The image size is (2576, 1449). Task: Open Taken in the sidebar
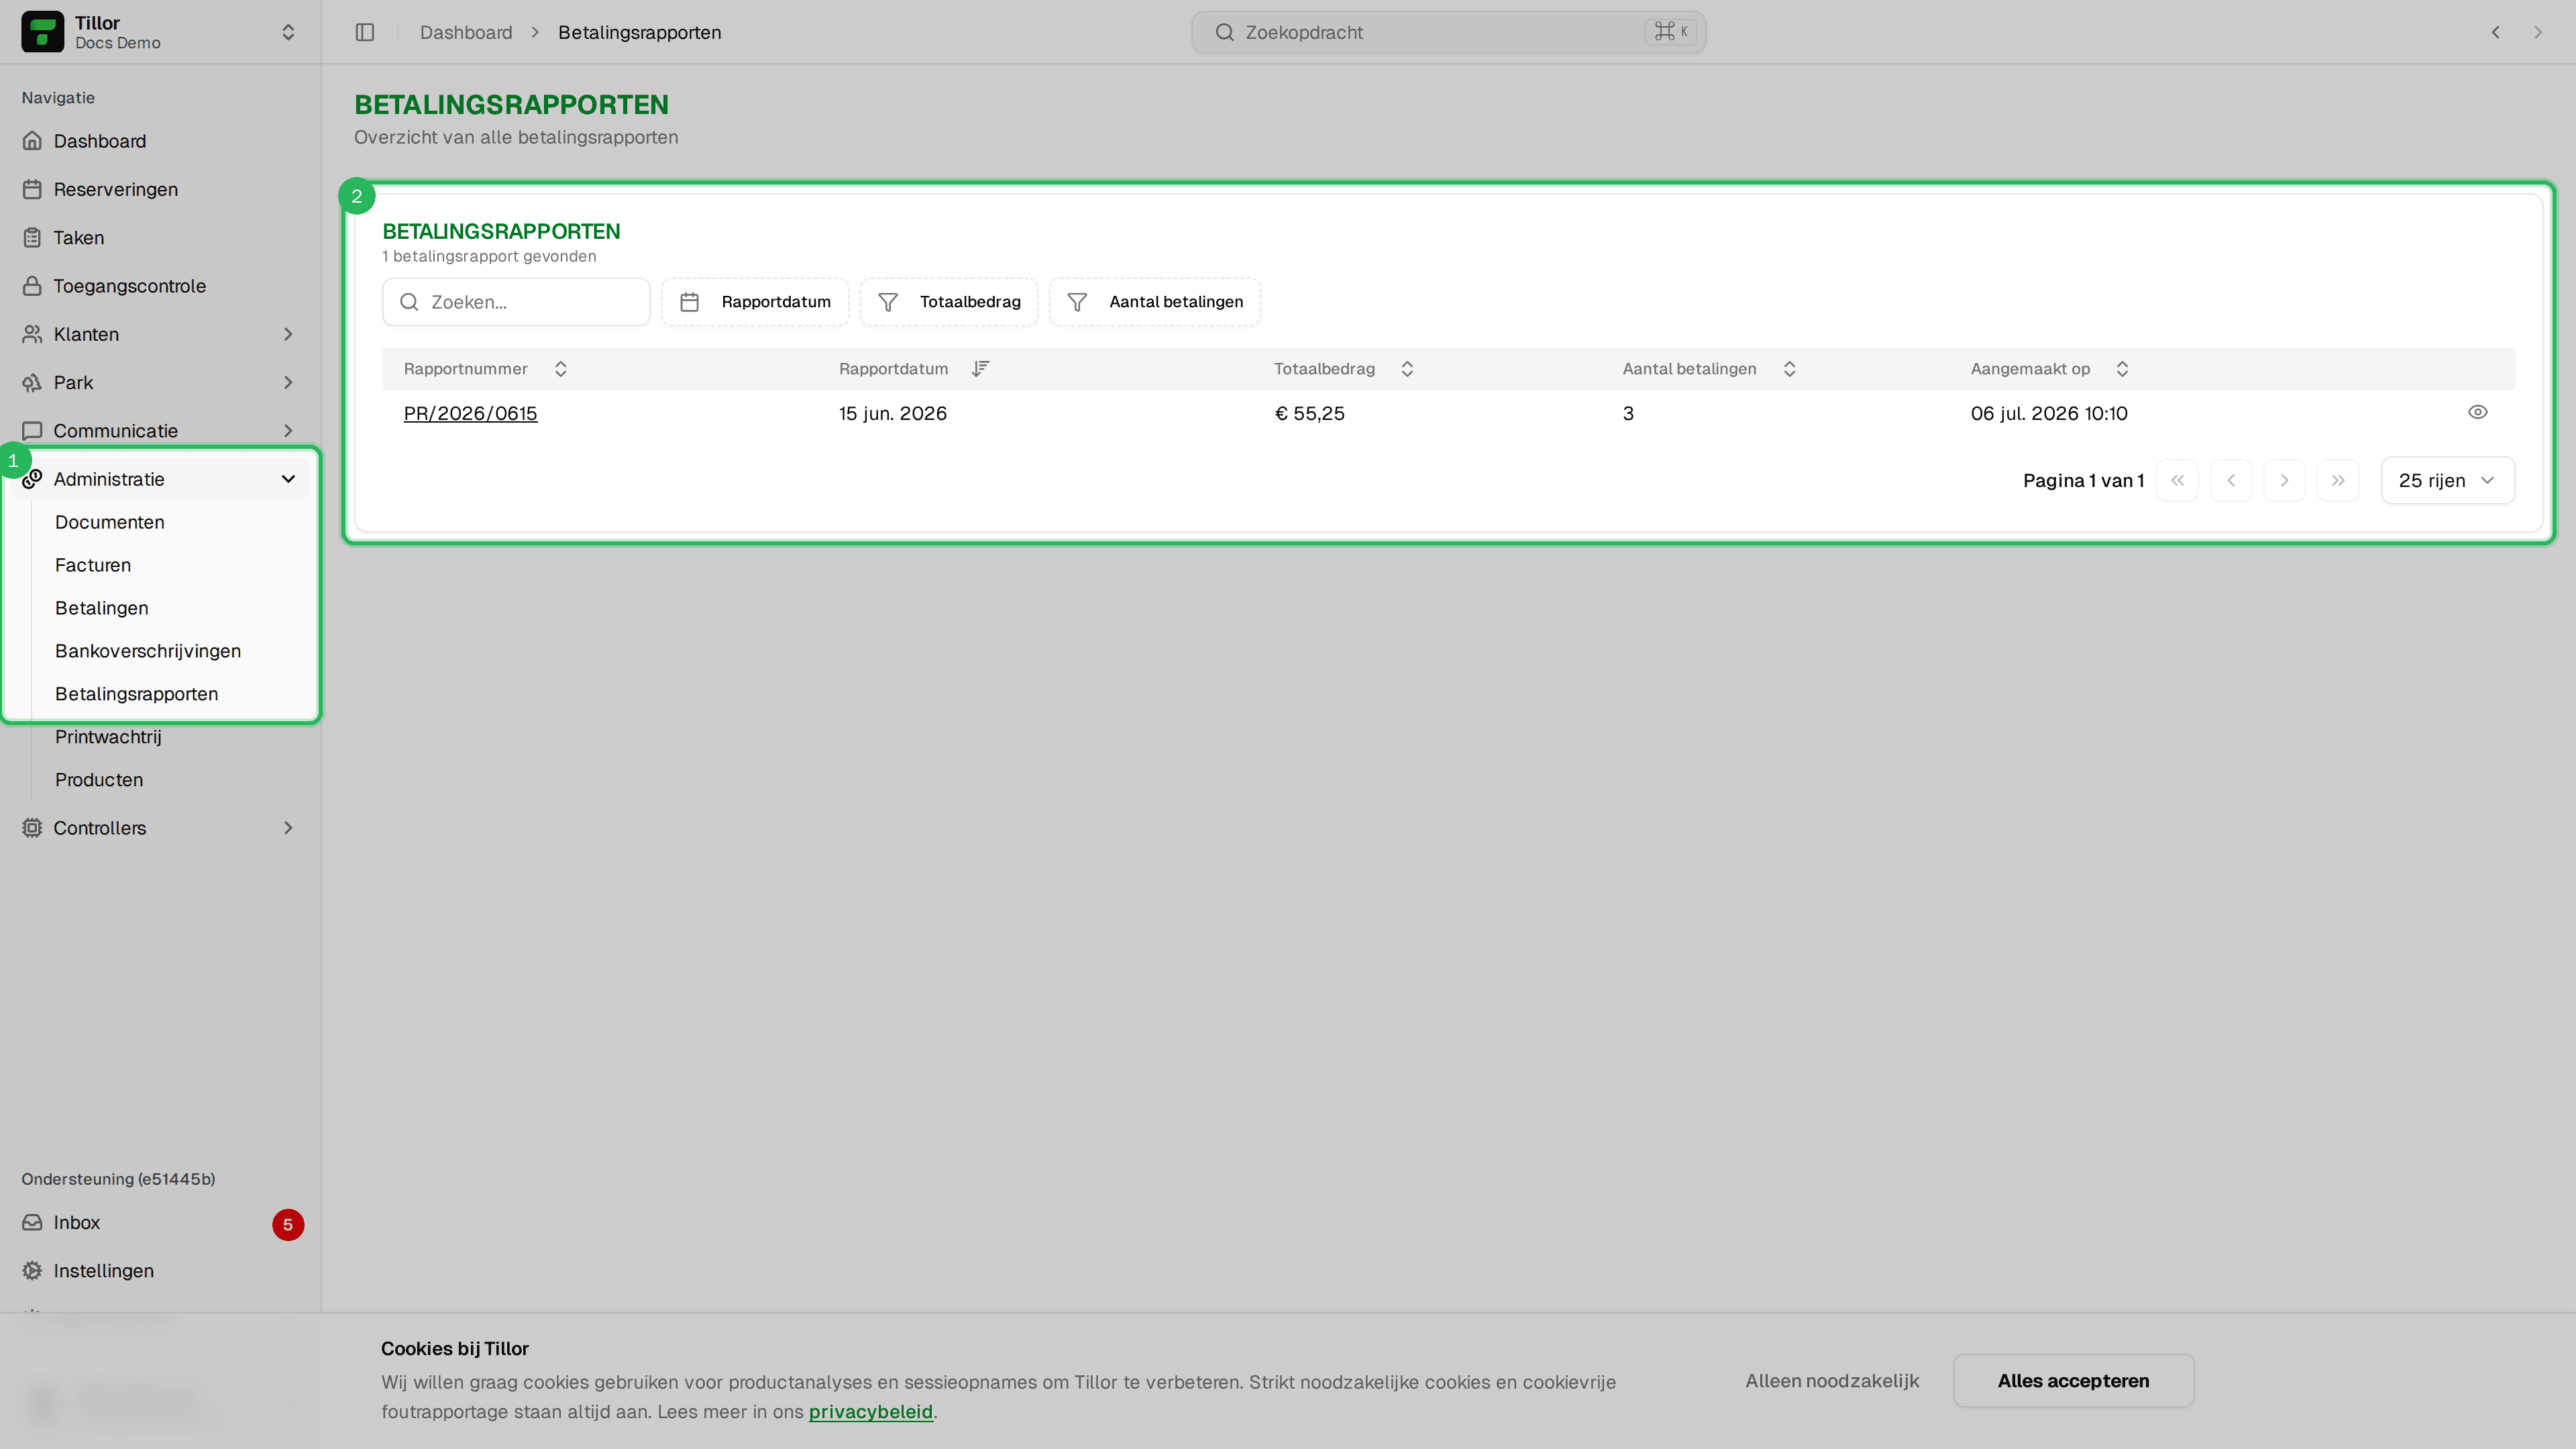click(160, 237)
